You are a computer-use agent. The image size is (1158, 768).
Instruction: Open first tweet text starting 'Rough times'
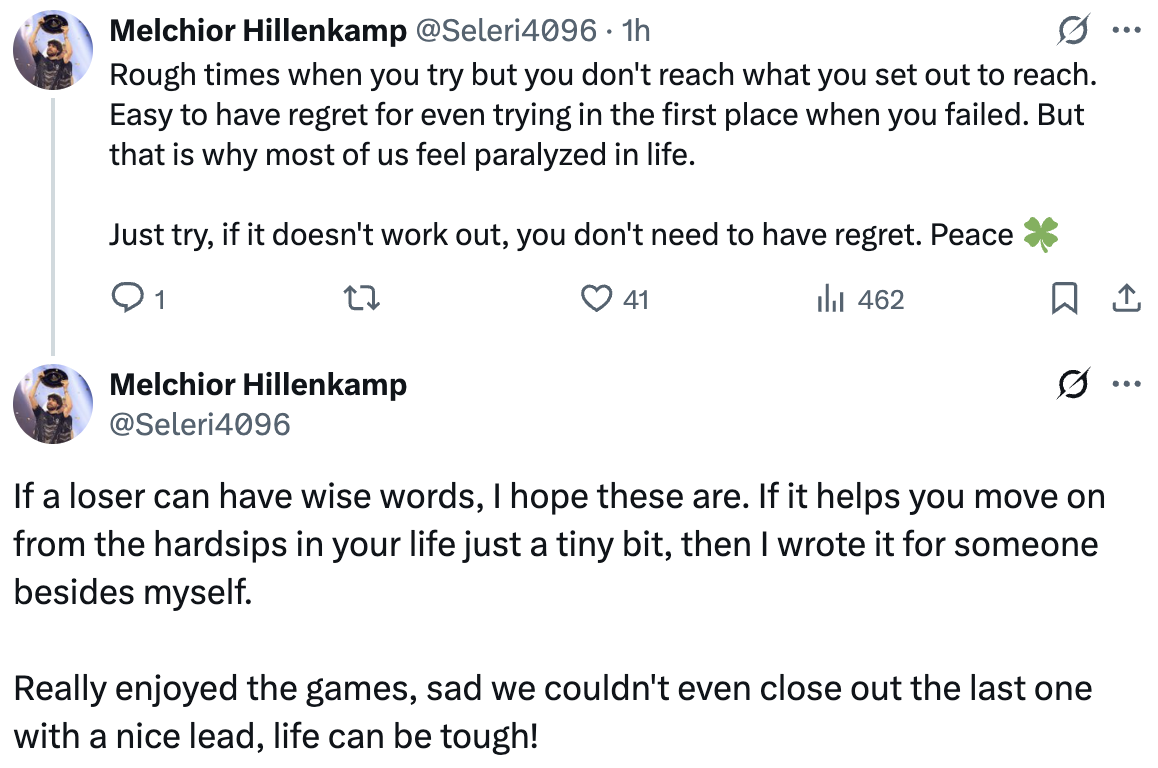(x=603, y=114)
